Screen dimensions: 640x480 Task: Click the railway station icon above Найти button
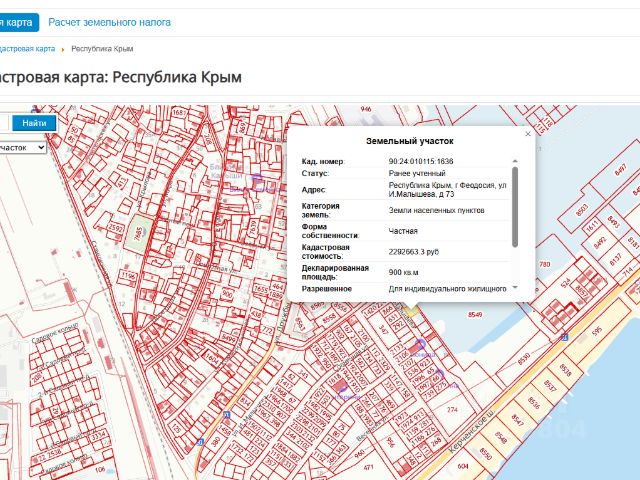pos(36,109)
